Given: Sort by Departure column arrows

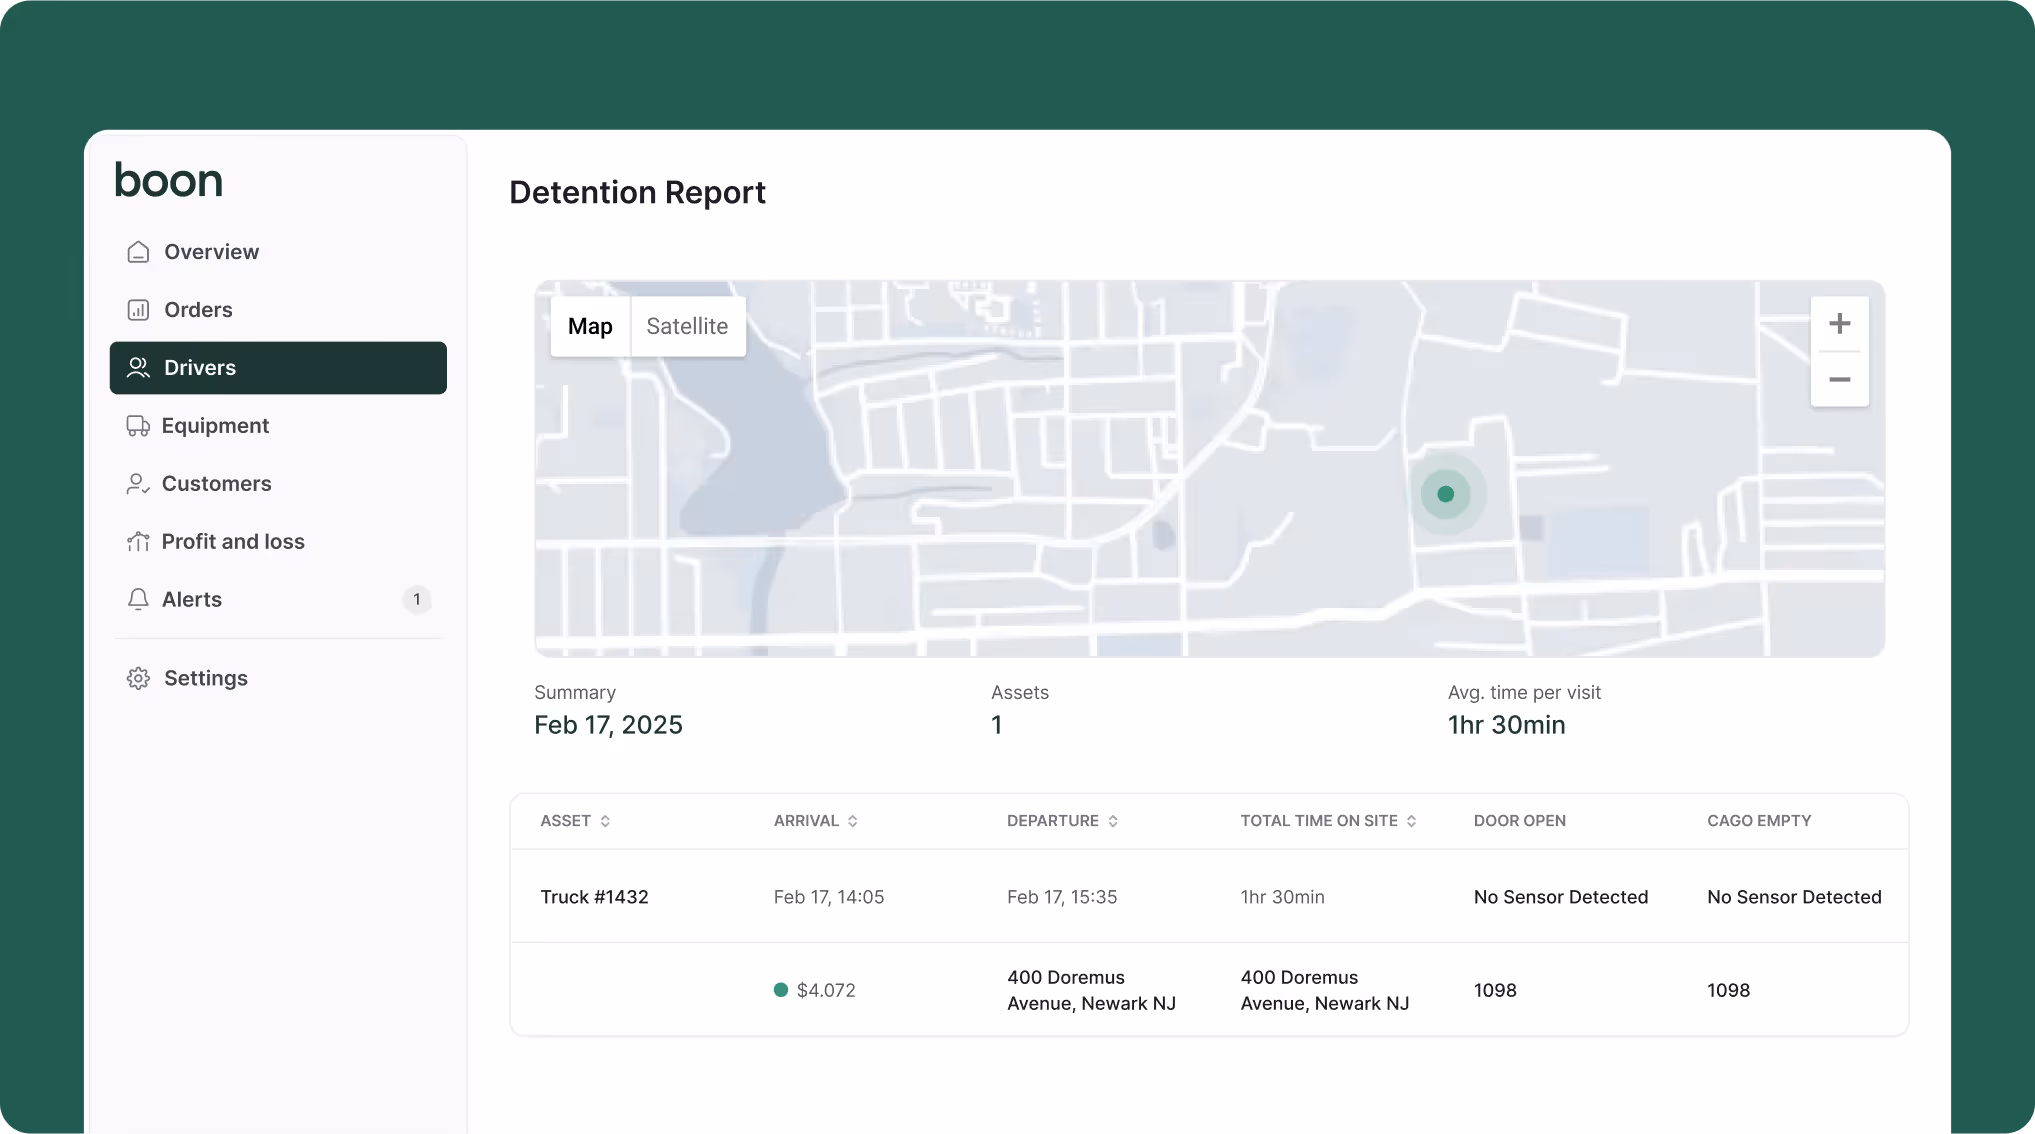Looking at the screenshot, I should point(1112,821).
